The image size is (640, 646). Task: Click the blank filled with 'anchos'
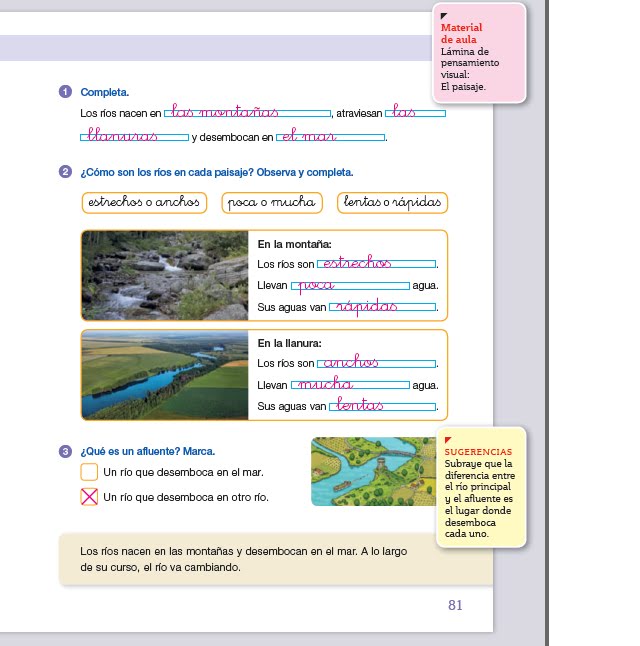pyautogui.click(x=376, y=363)
